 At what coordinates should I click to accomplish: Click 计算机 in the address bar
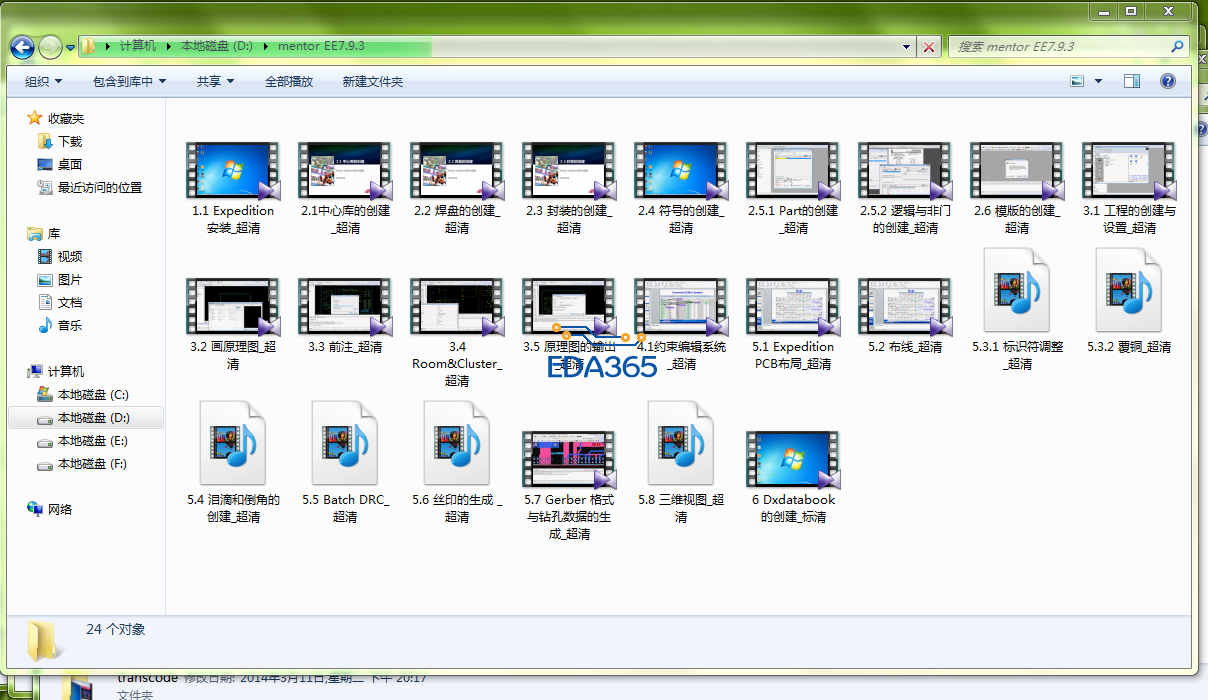[138, 46]
